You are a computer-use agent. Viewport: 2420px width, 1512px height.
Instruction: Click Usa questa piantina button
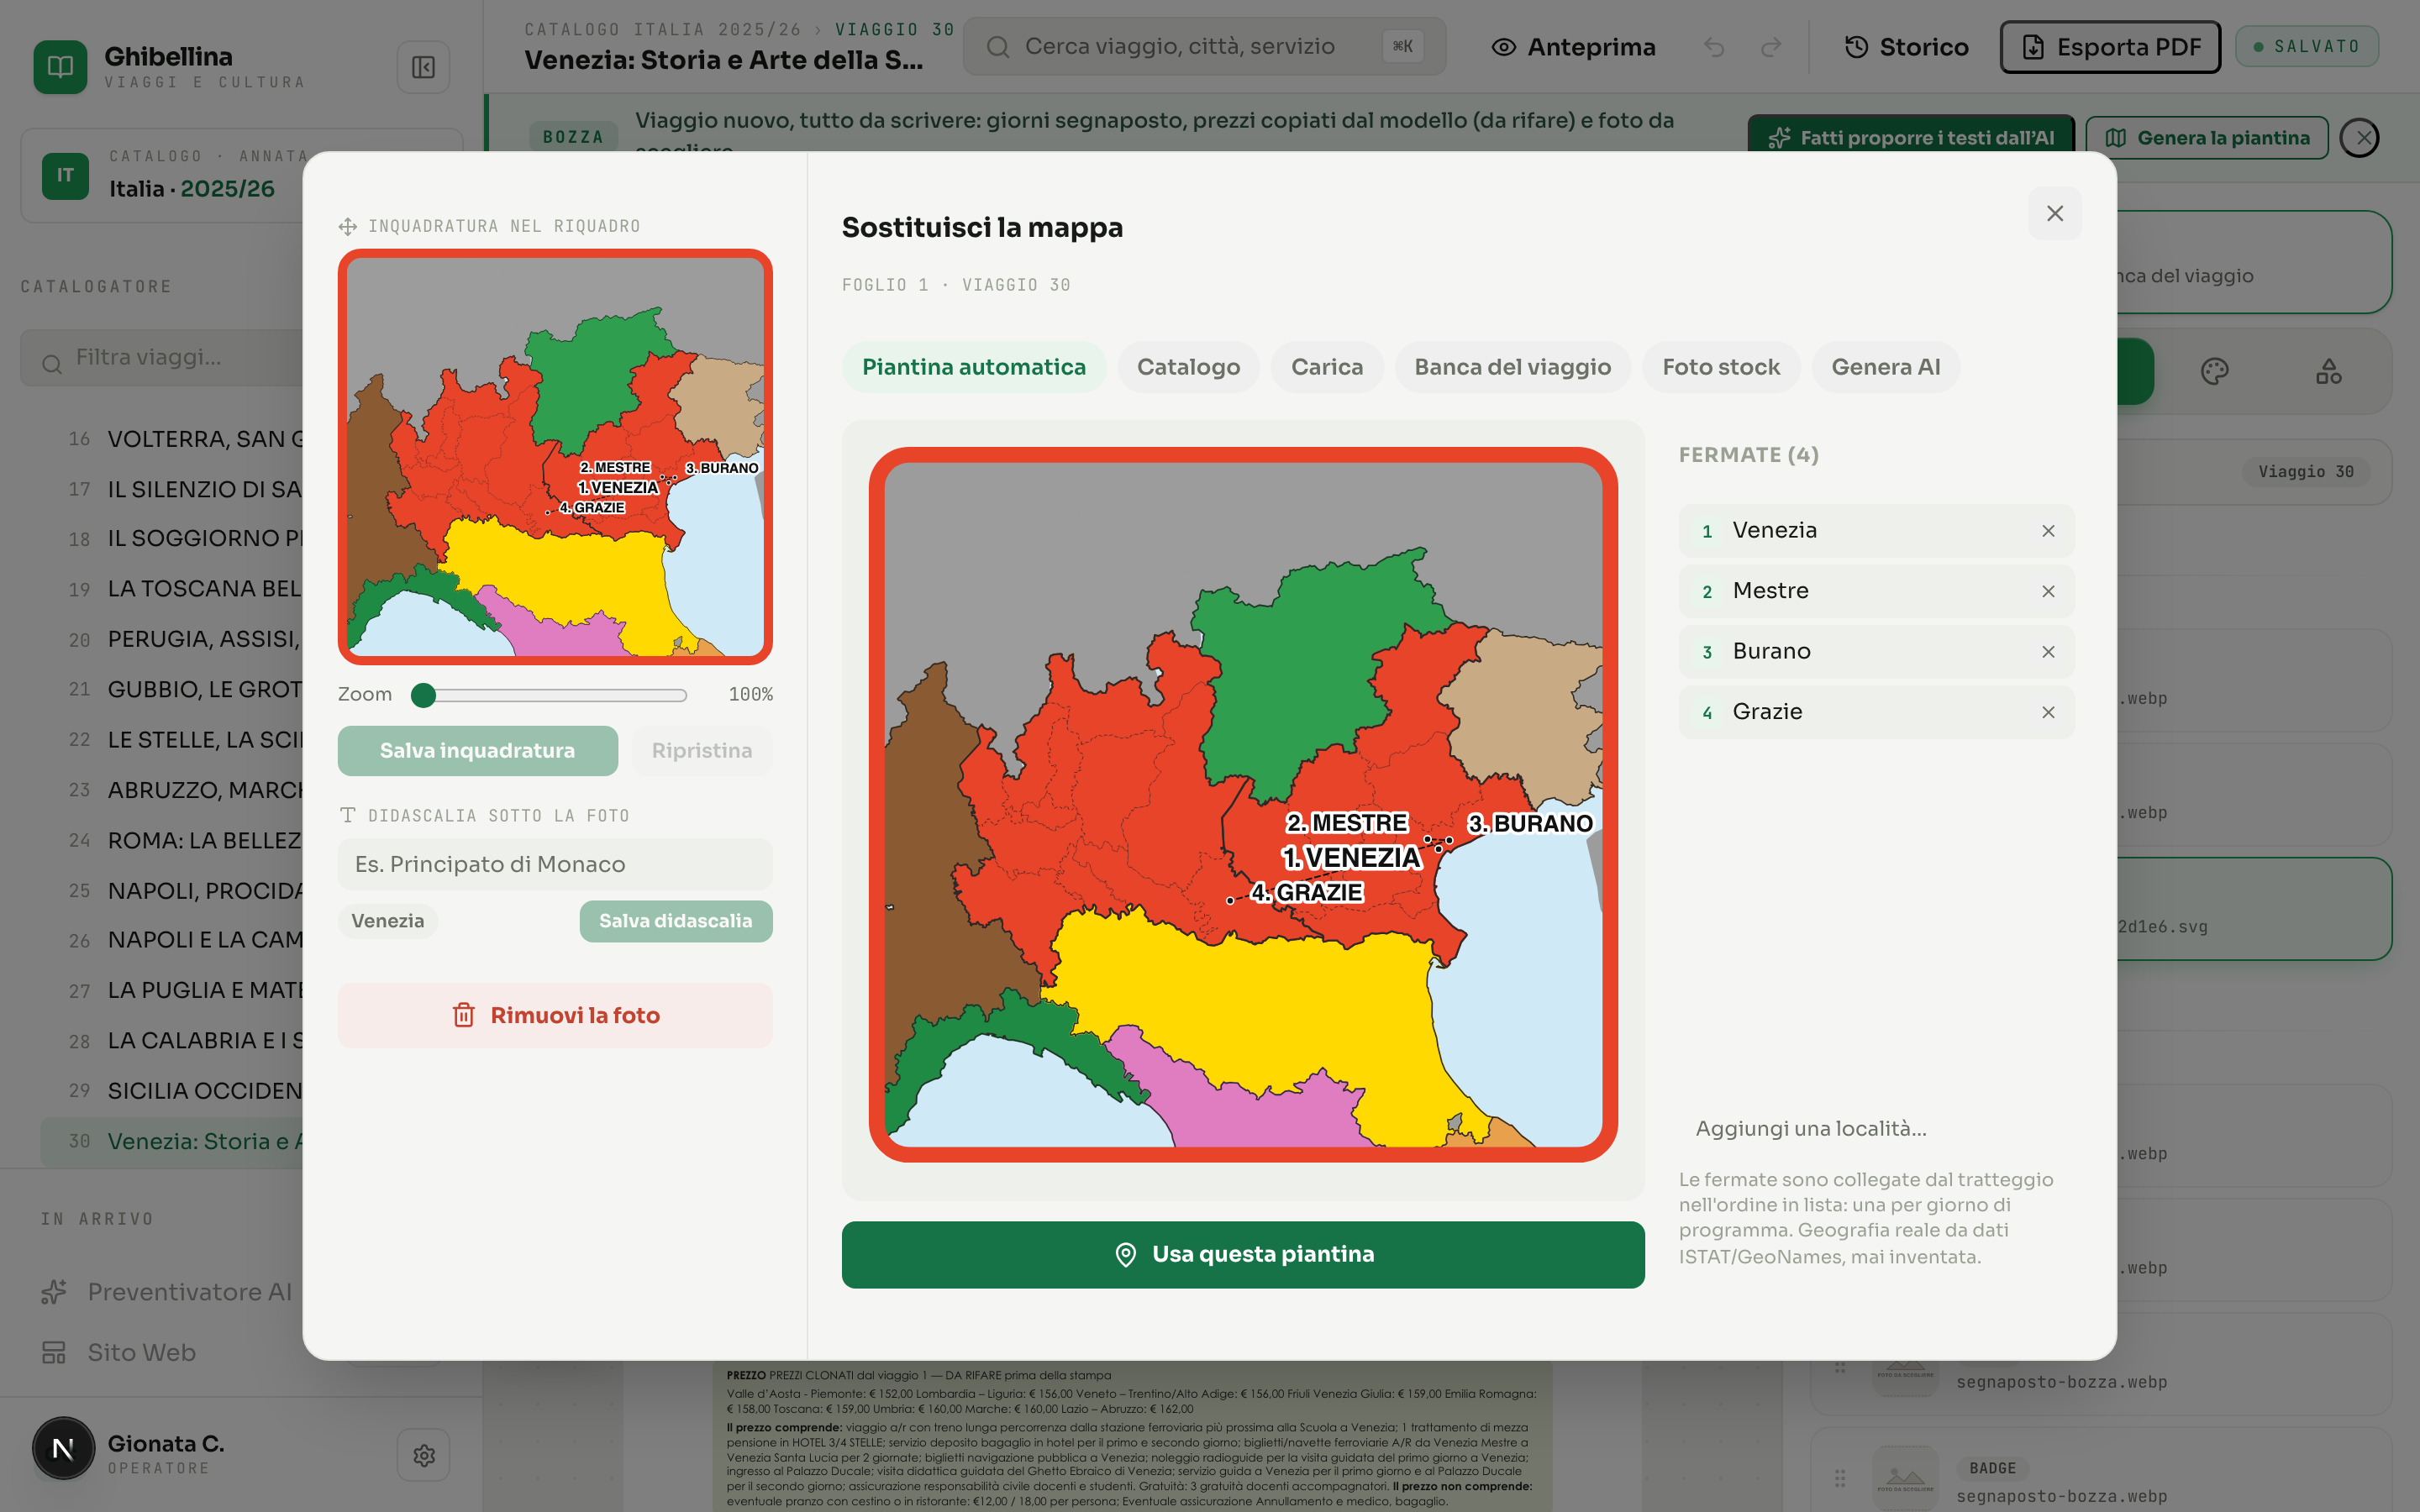1242,1254
